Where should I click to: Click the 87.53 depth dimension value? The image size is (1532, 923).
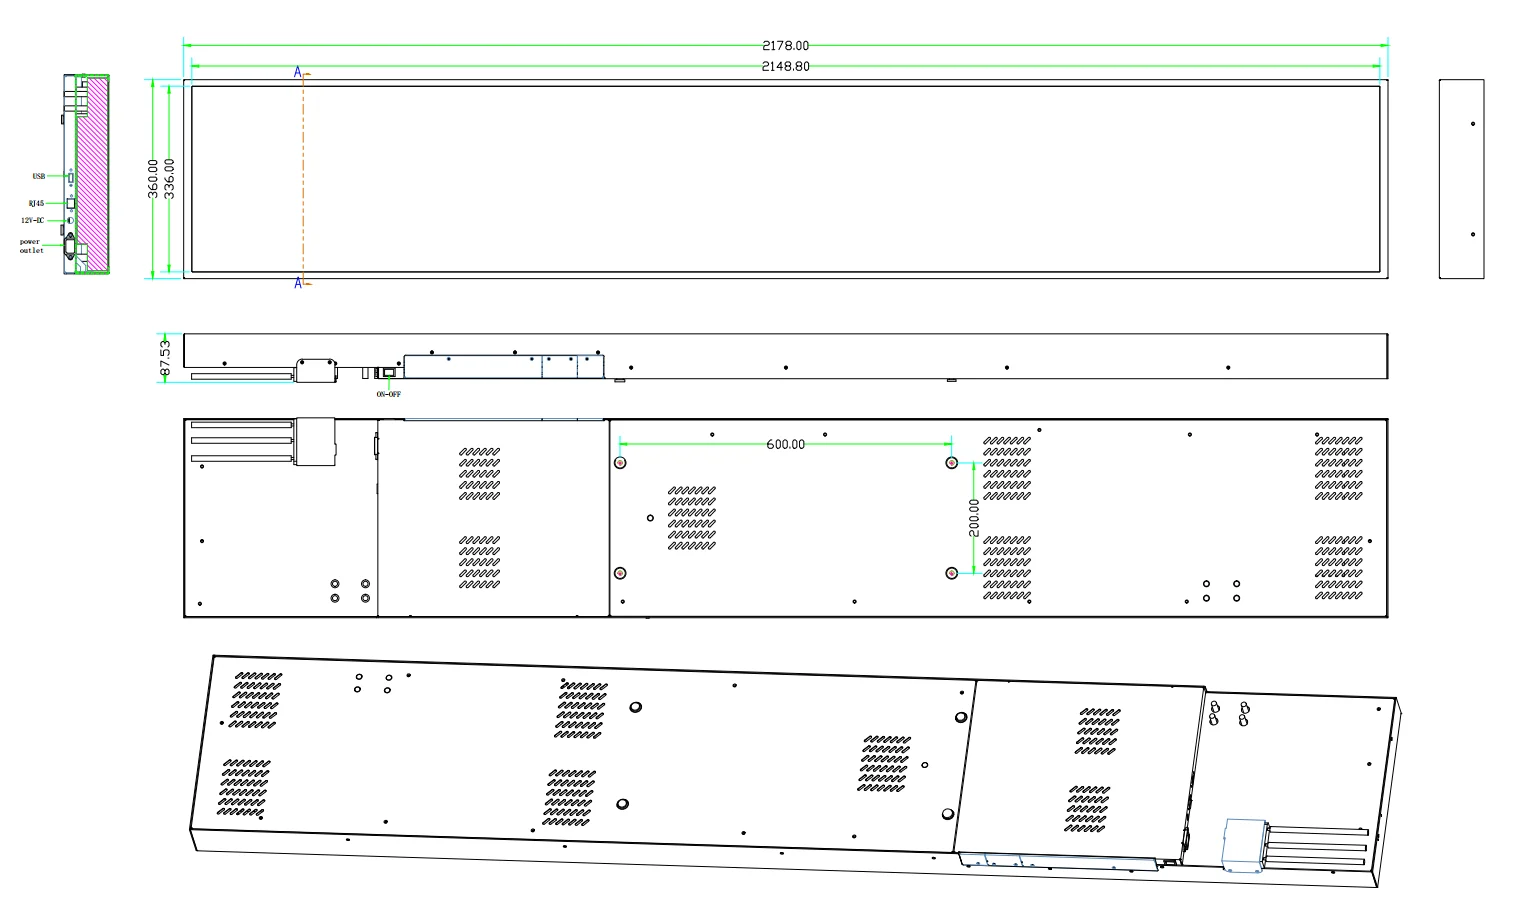click(166, 358)
